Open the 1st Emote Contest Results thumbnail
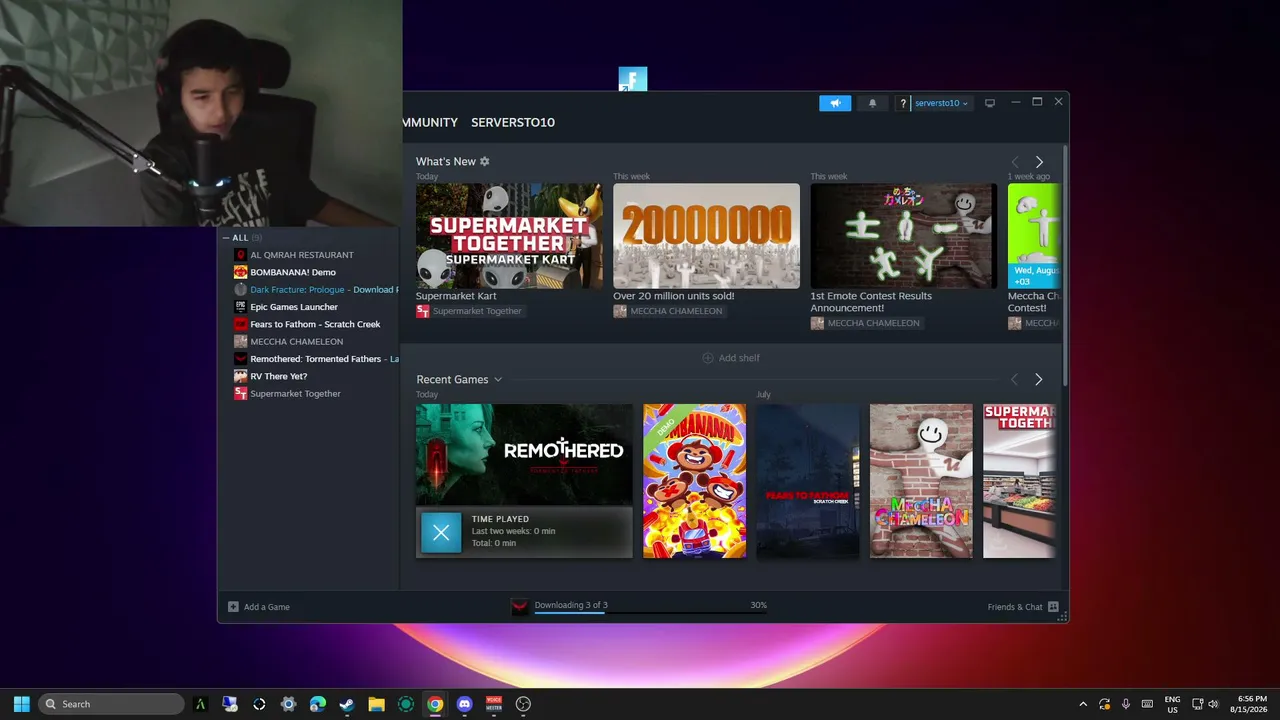Viewport: 1280px width, 720px height. tap(904, 236)
